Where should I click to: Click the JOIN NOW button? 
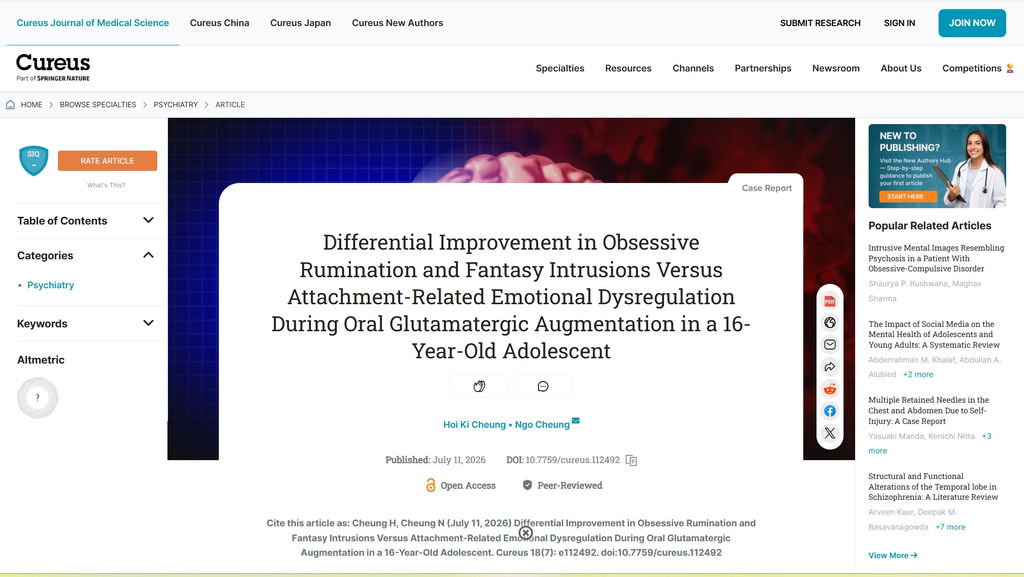972,23
